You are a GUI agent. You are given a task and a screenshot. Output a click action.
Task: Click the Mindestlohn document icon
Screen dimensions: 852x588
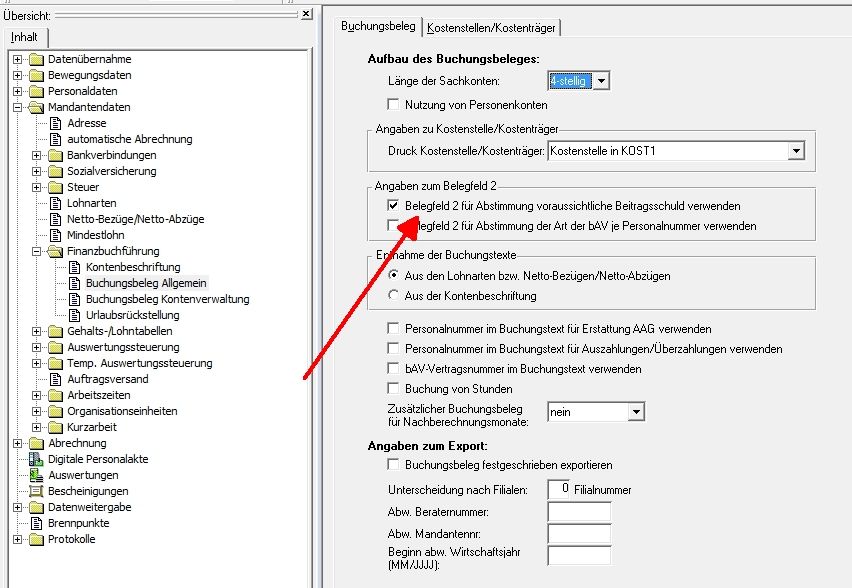pos(56,235)
